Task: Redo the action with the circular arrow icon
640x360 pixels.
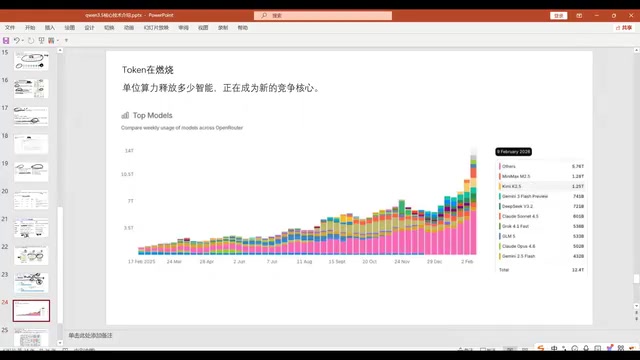Action: click(x=31, y=40)
